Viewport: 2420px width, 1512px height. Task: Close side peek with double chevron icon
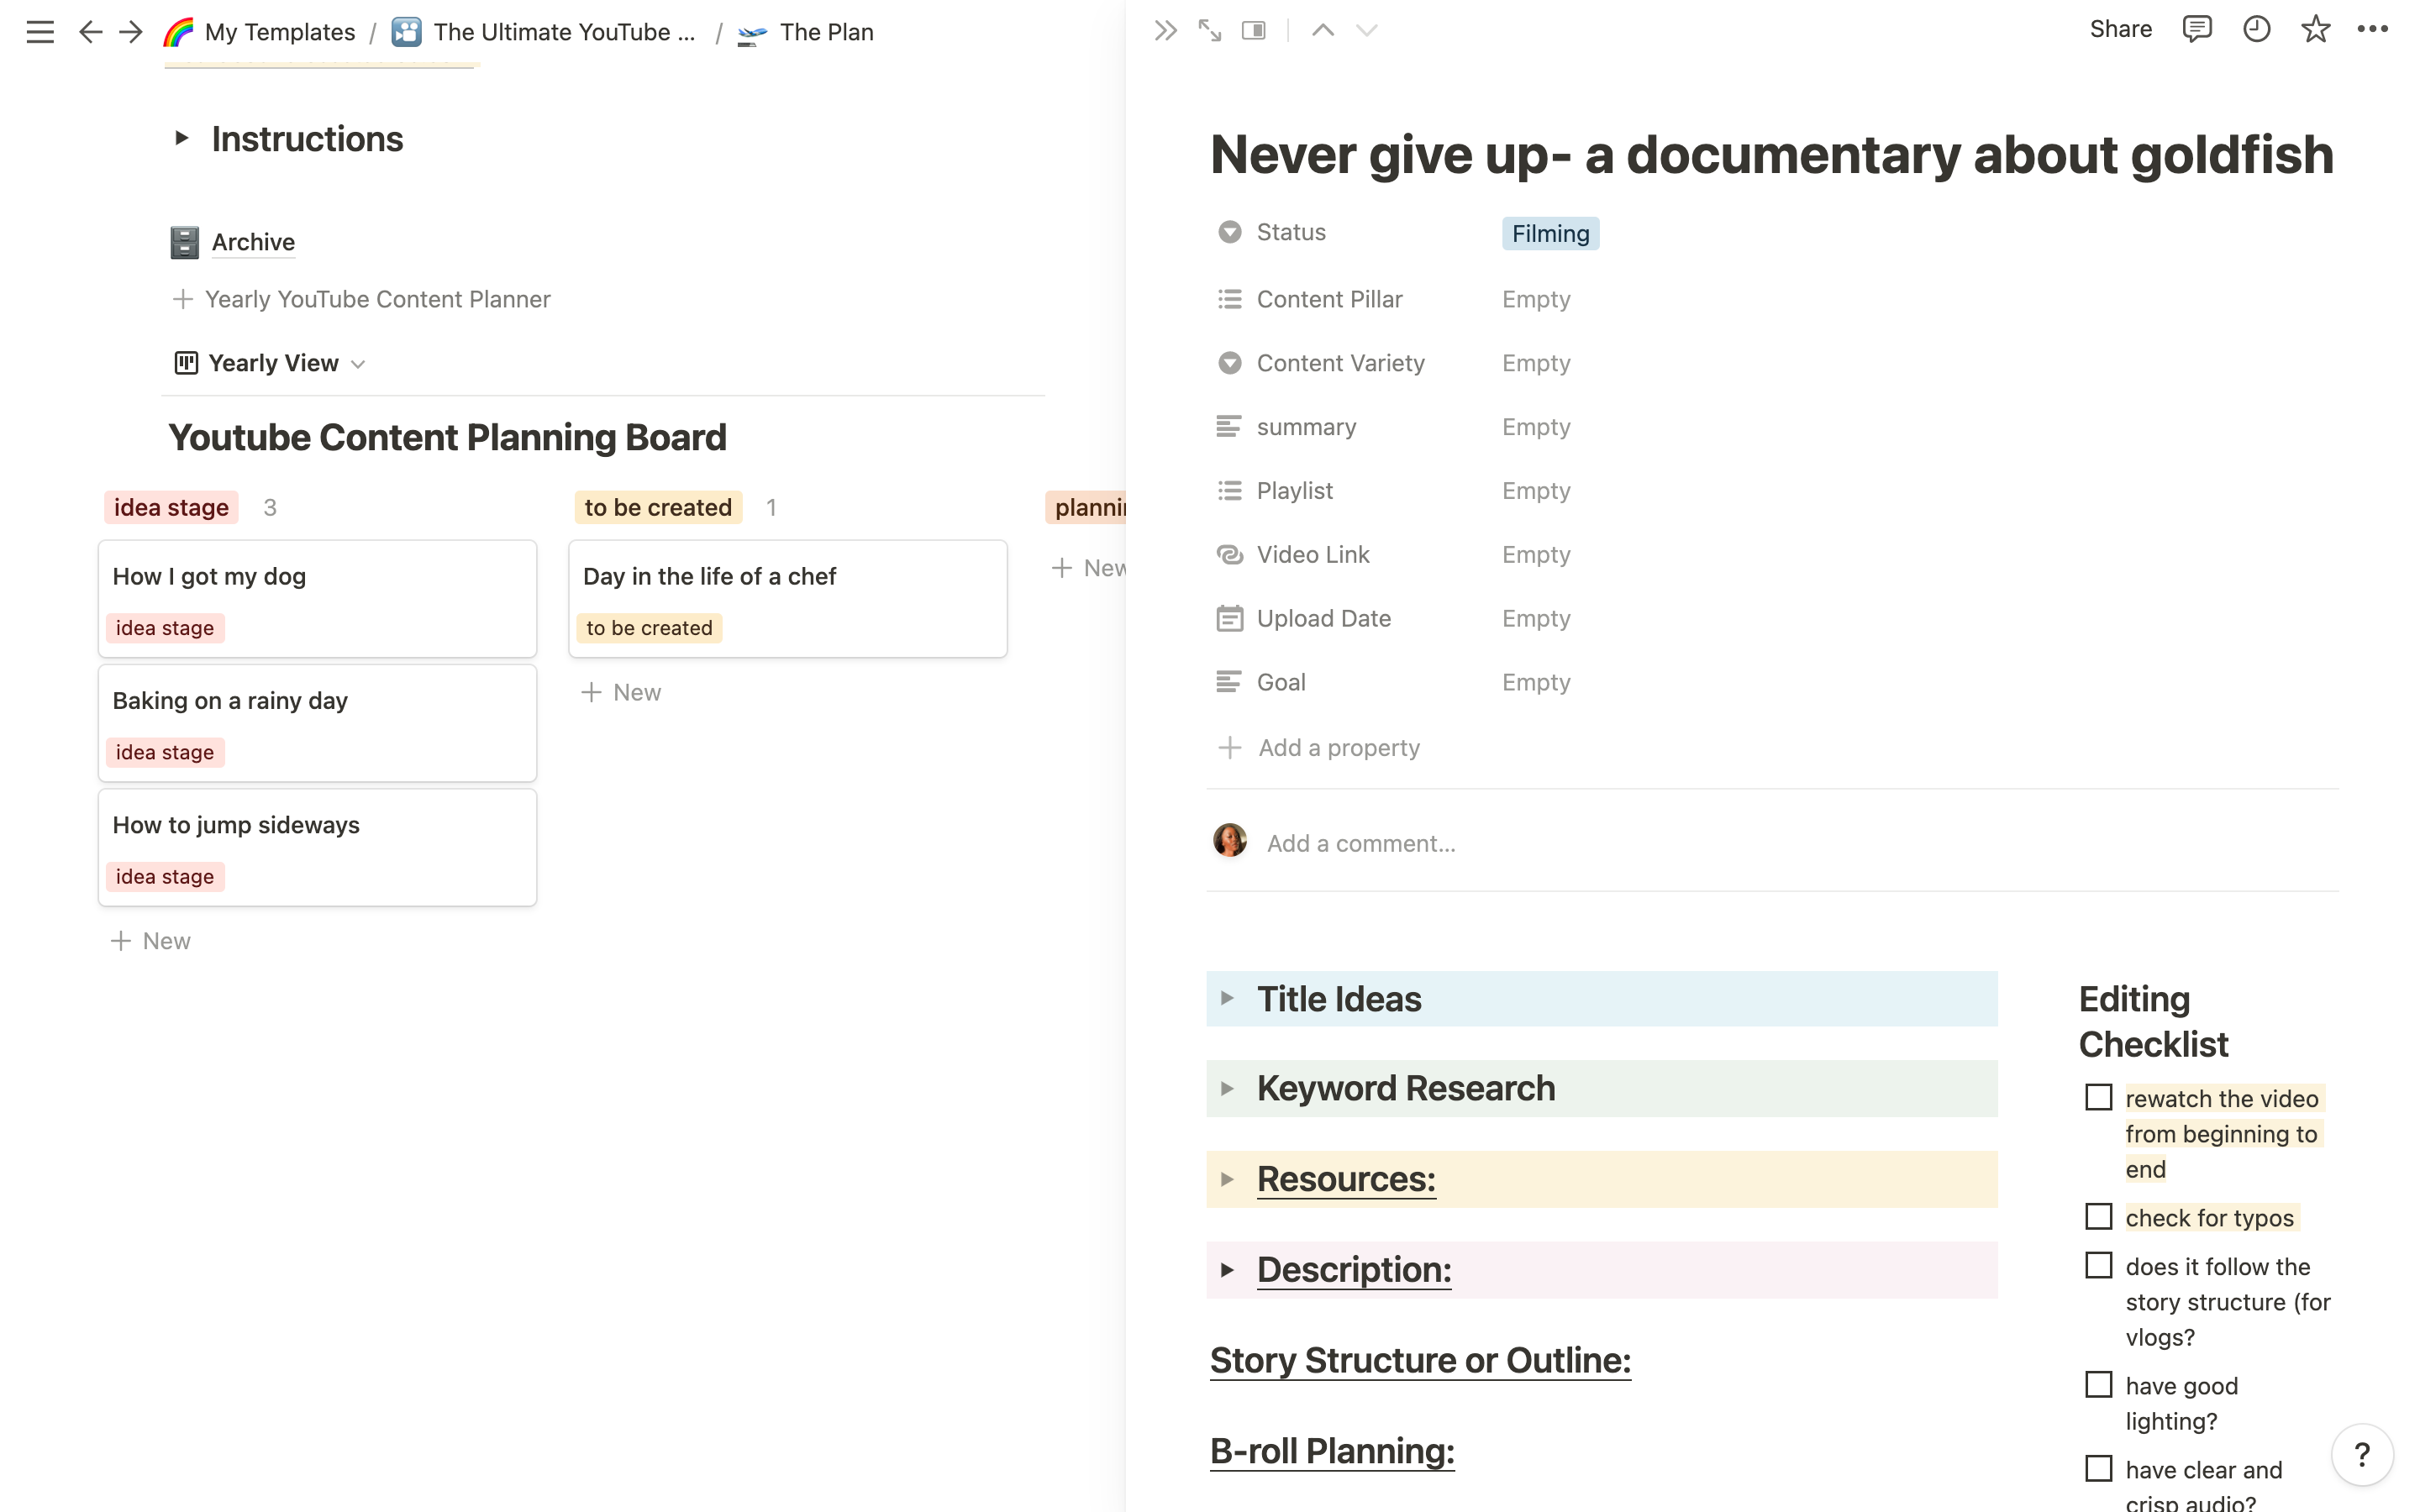click(x=1164, y=30)
